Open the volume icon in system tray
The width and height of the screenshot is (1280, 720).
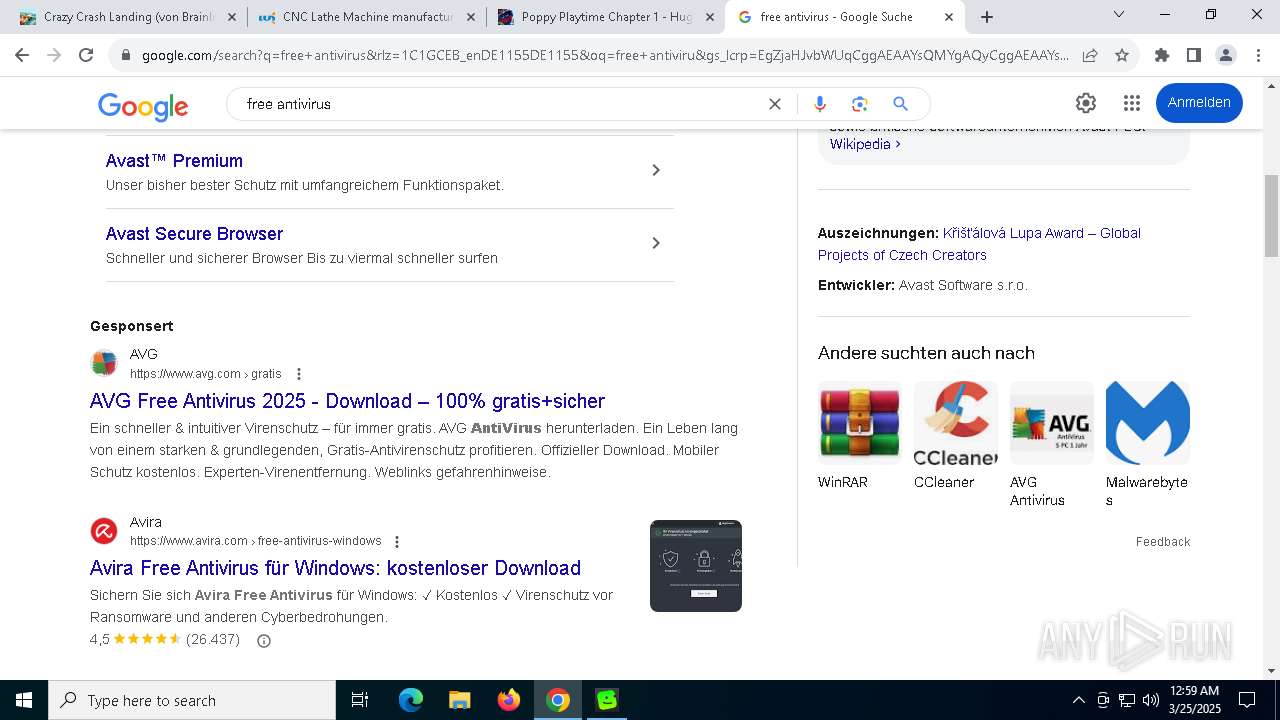point(1151,700)
